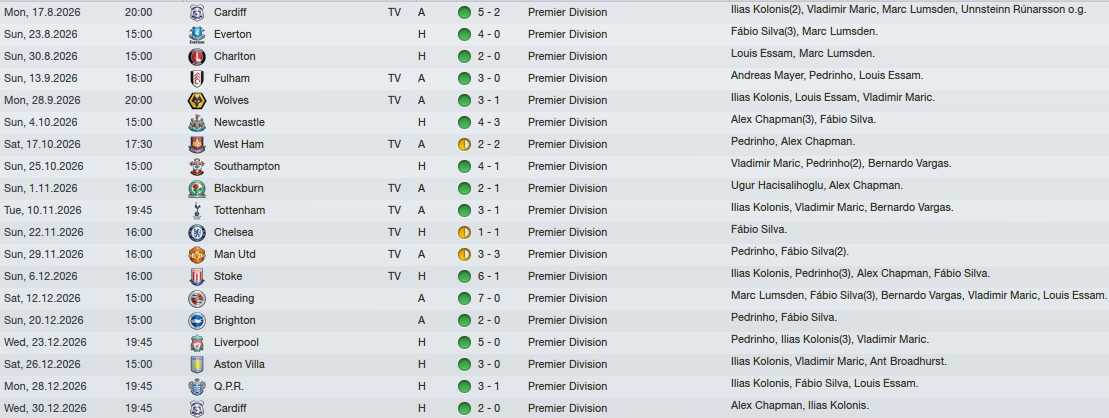The height and width of the screenshot is (418, 1109).
Task: Open the Tottenham team link
Action: 239,210
